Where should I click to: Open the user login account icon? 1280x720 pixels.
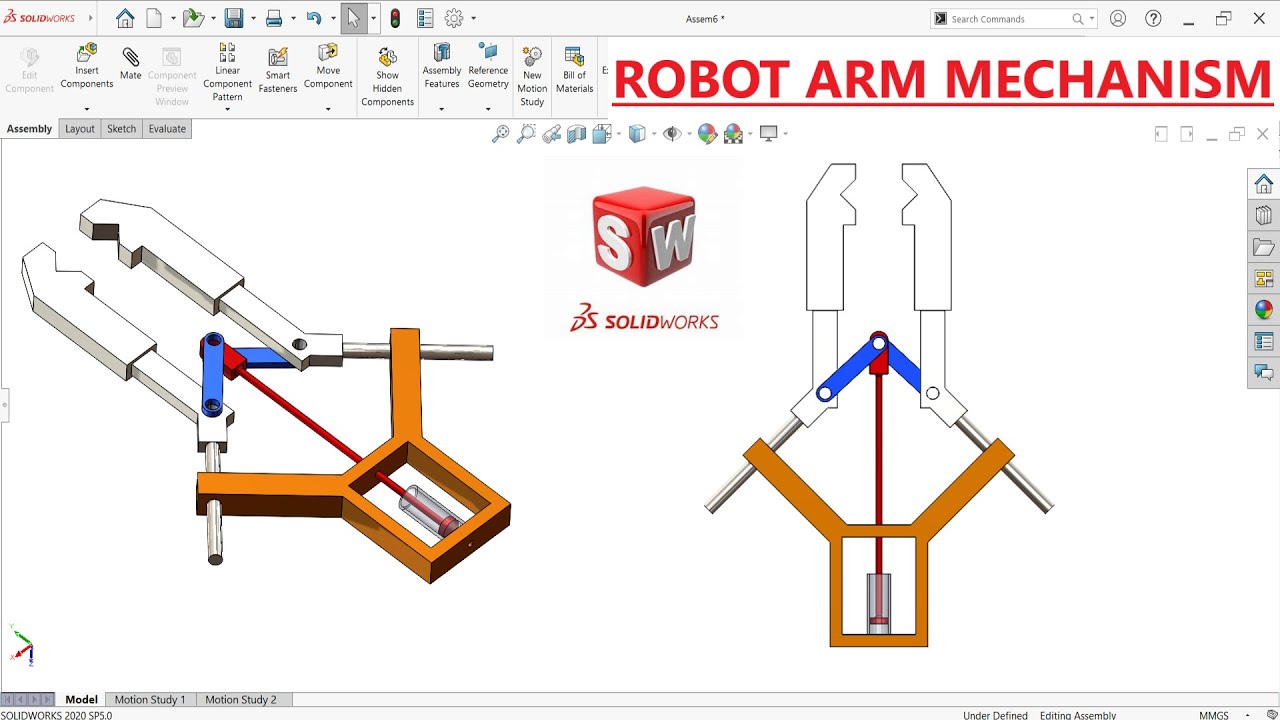pos(1118,18)
